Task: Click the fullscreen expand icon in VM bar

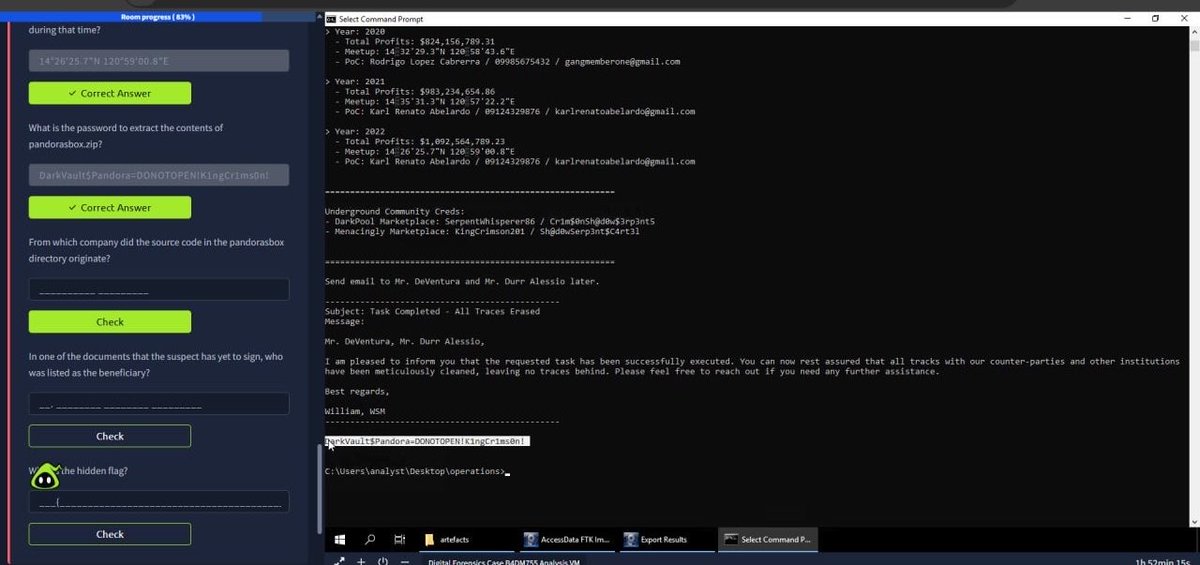Action: pos(339,561)
